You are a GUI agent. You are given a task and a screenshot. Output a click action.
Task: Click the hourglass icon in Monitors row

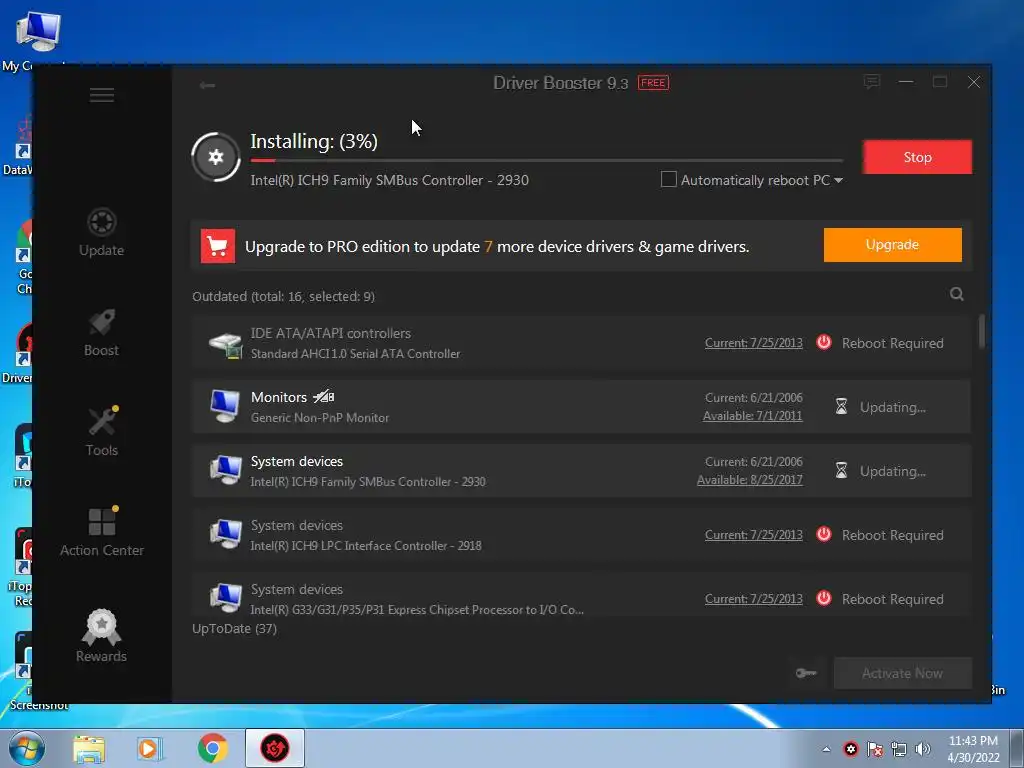tap(842, 406)
